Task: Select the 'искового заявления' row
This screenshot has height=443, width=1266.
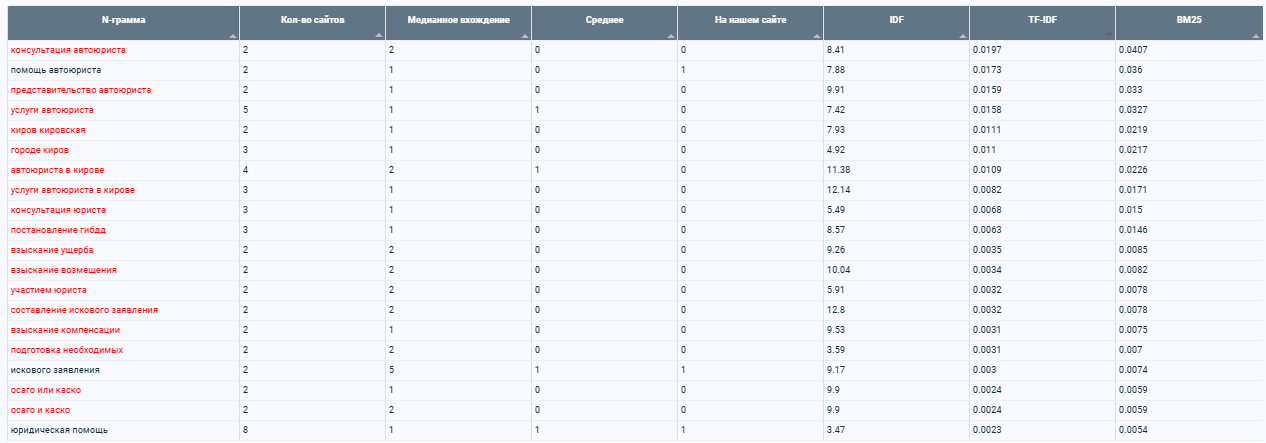Action: coord(633,370)
